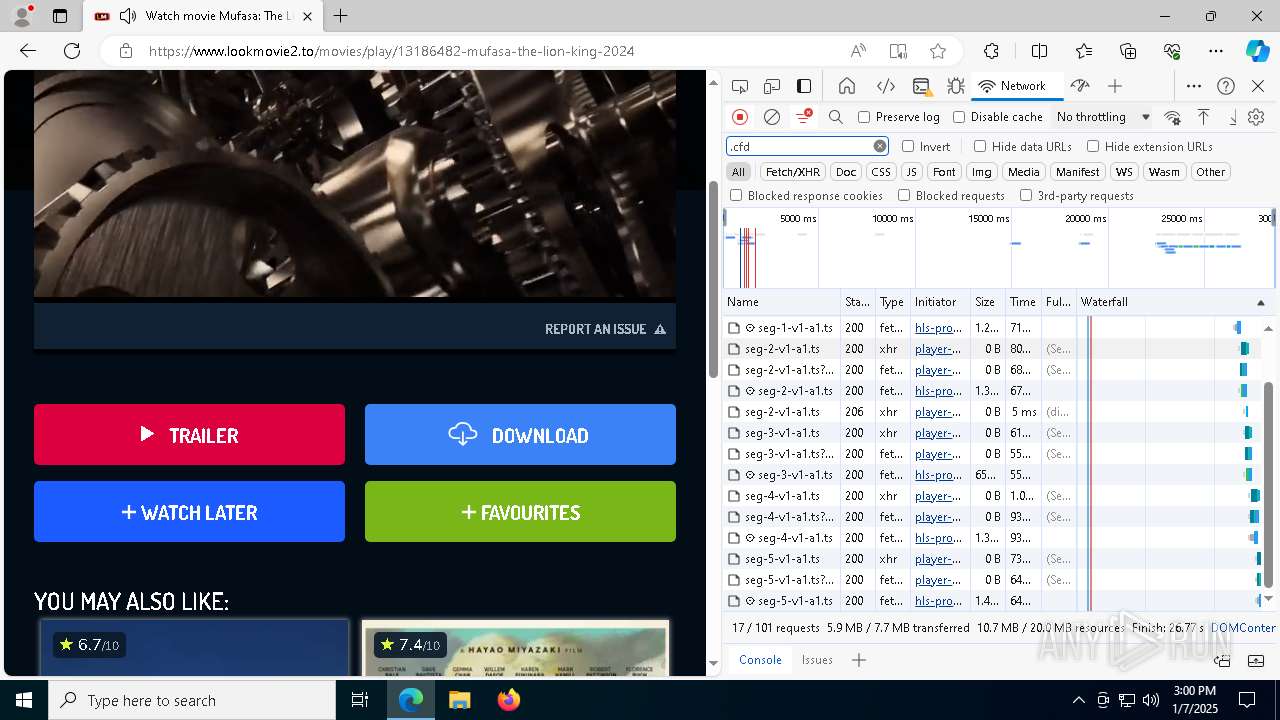
Task: Toggle device emulation icon in DevTools
Action: tap(771, 86)
